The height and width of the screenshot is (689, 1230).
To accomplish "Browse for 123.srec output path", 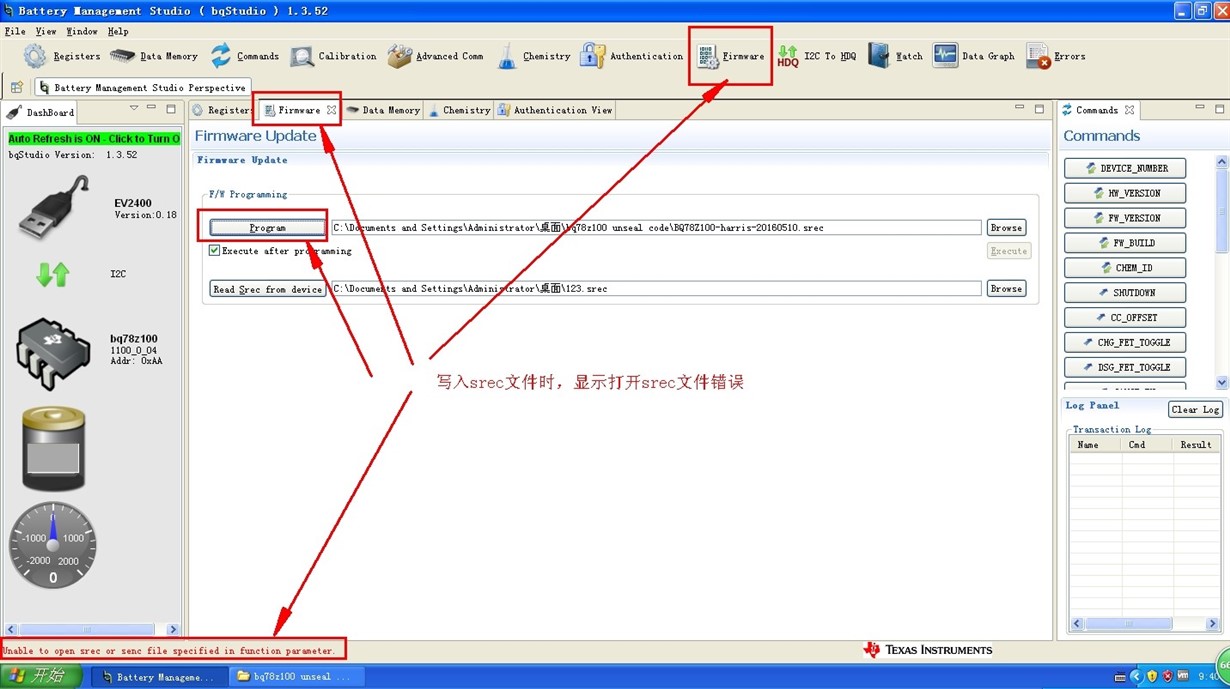I will point(1006,289).
